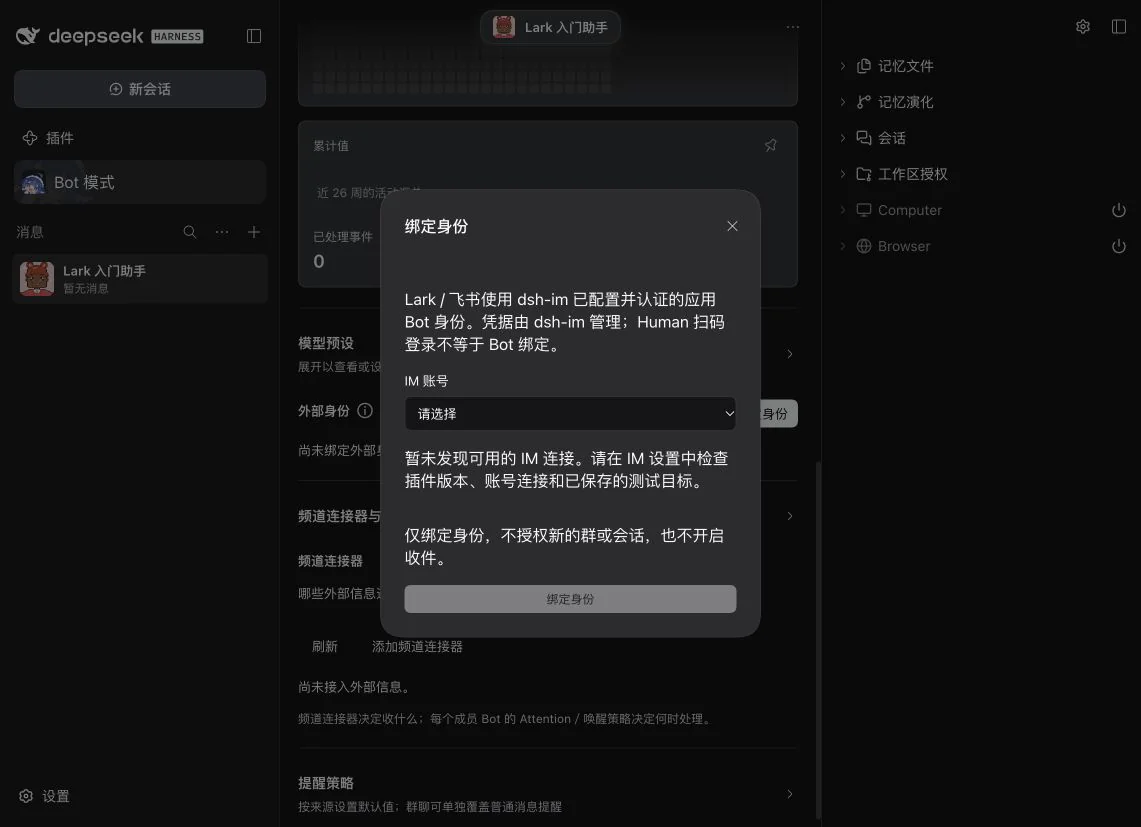The image size is (1141, 827).
Task: Expand the Computer row chevron
Action: click(x=843, y=210)
